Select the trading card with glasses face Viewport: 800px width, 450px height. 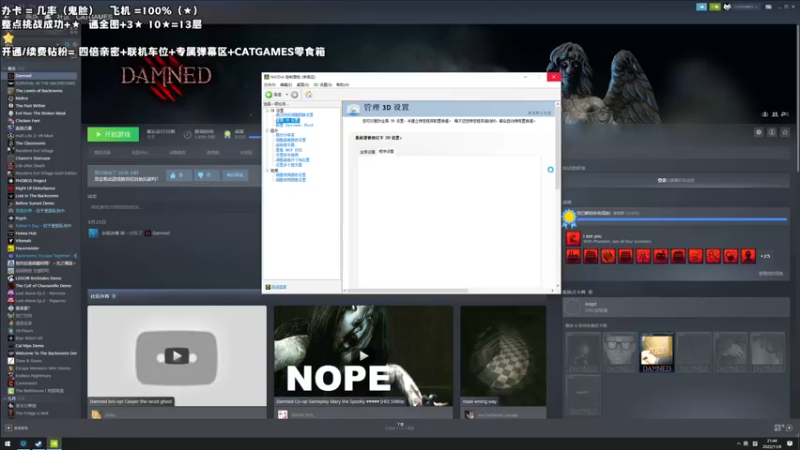(x=620, y=353)
